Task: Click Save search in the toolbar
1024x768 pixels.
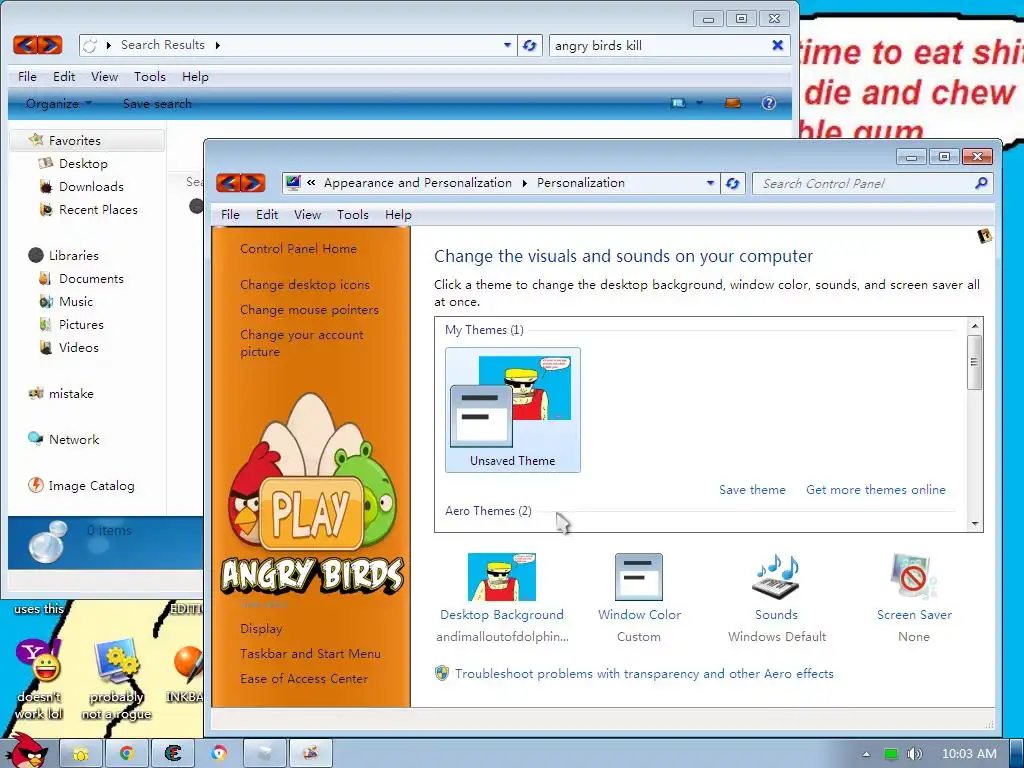Action: coord(157,103)
